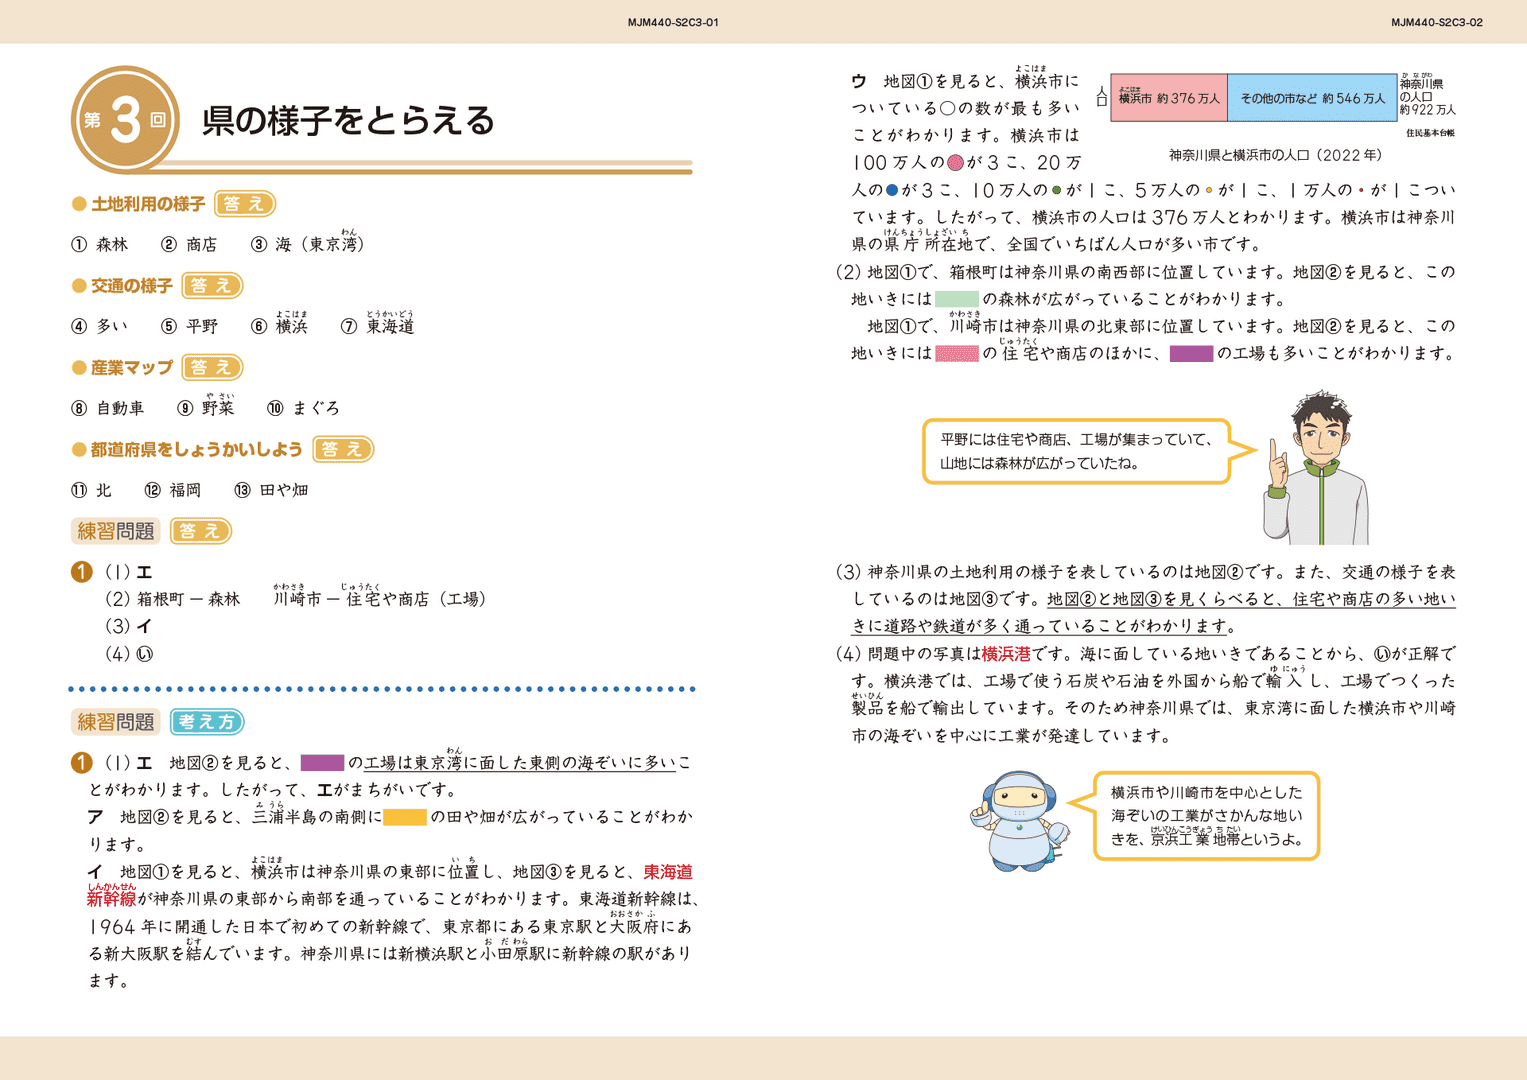The image size is (1527, 1080).
Task: Click the answer line (3) イ
Action: pos(128,626)
